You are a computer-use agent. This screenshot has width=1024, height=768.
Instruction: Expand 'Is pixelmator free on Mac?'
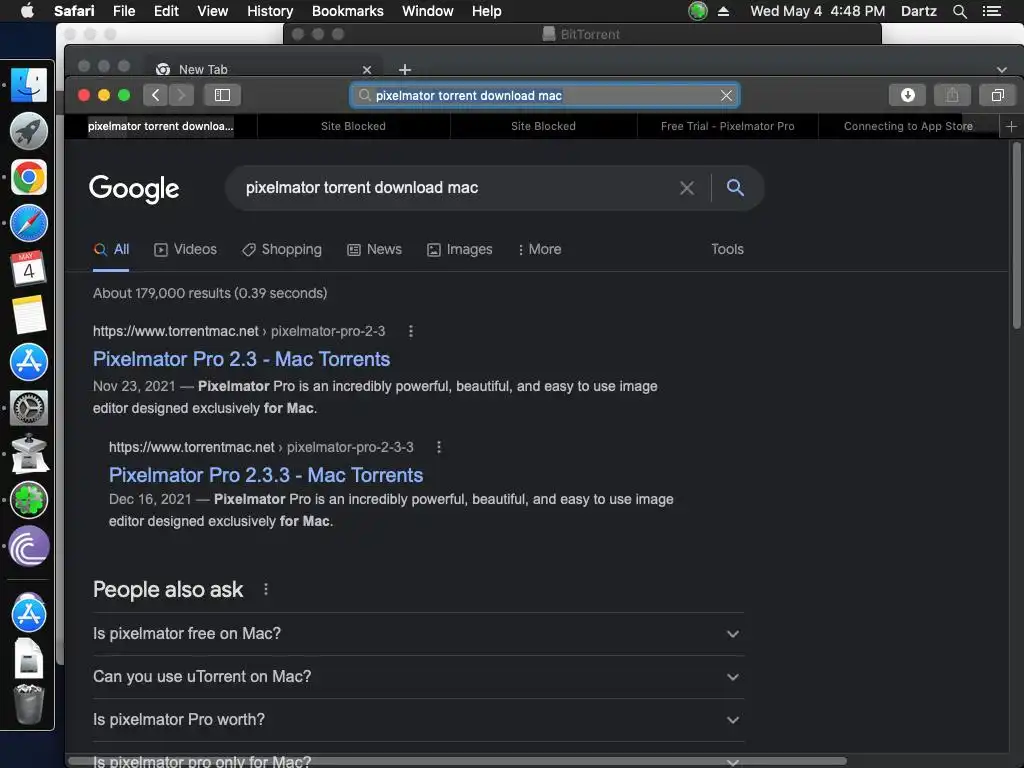click(x=418, y=633)
